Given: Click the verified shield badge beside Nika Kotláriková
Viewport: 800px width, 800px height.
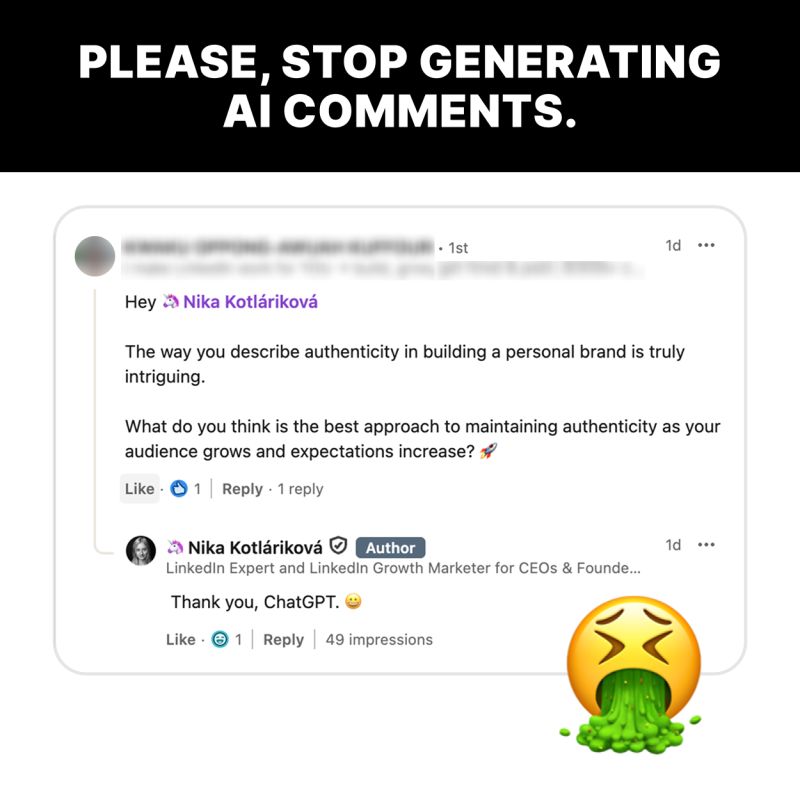Looking at the screenshot, I should point(338,546).
